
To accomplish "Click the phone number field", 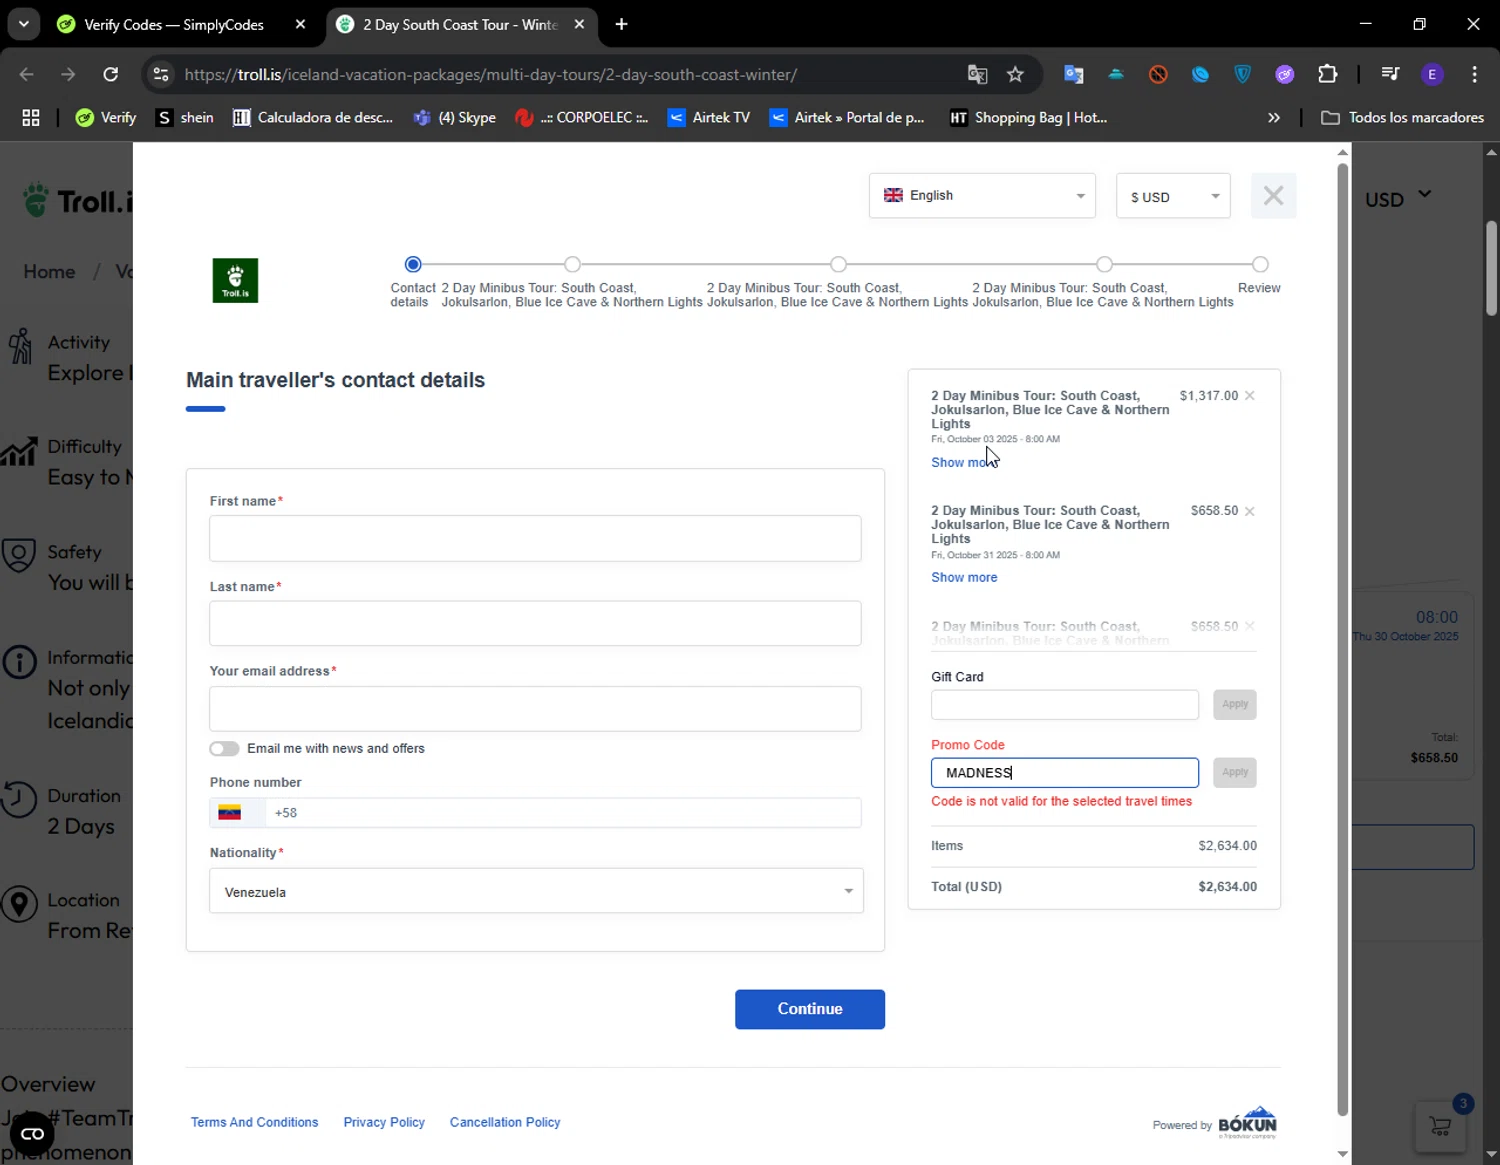I will coord(563,813).
